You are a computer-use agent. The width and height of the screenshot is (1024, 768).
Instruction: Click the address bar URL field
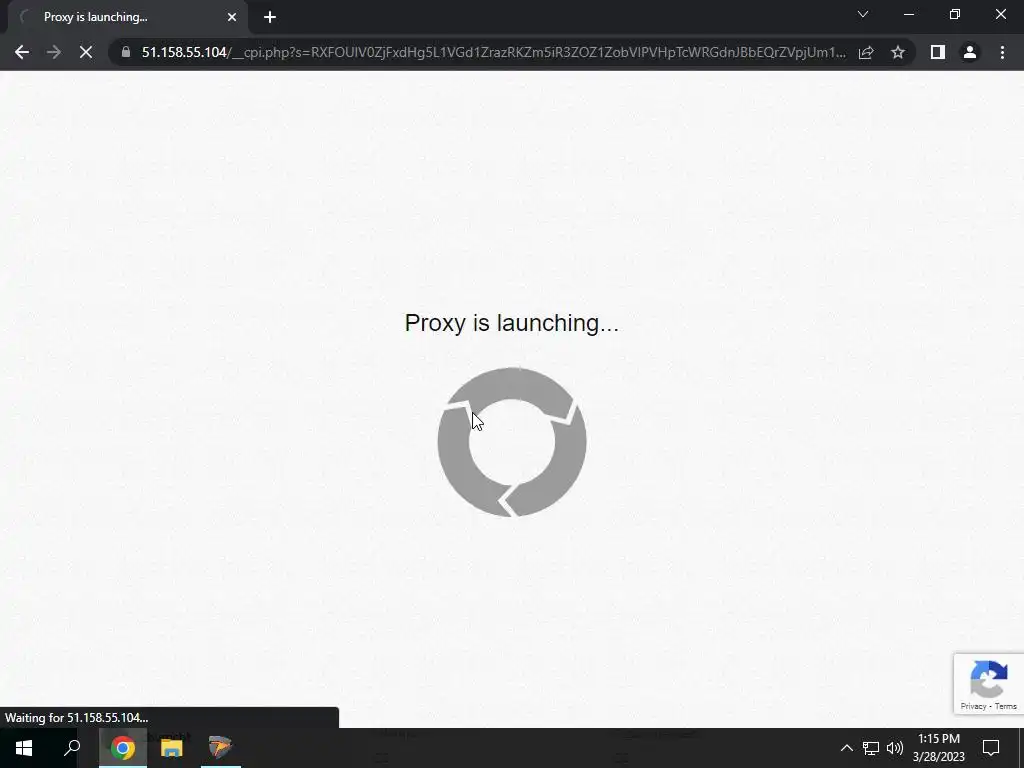493,52
